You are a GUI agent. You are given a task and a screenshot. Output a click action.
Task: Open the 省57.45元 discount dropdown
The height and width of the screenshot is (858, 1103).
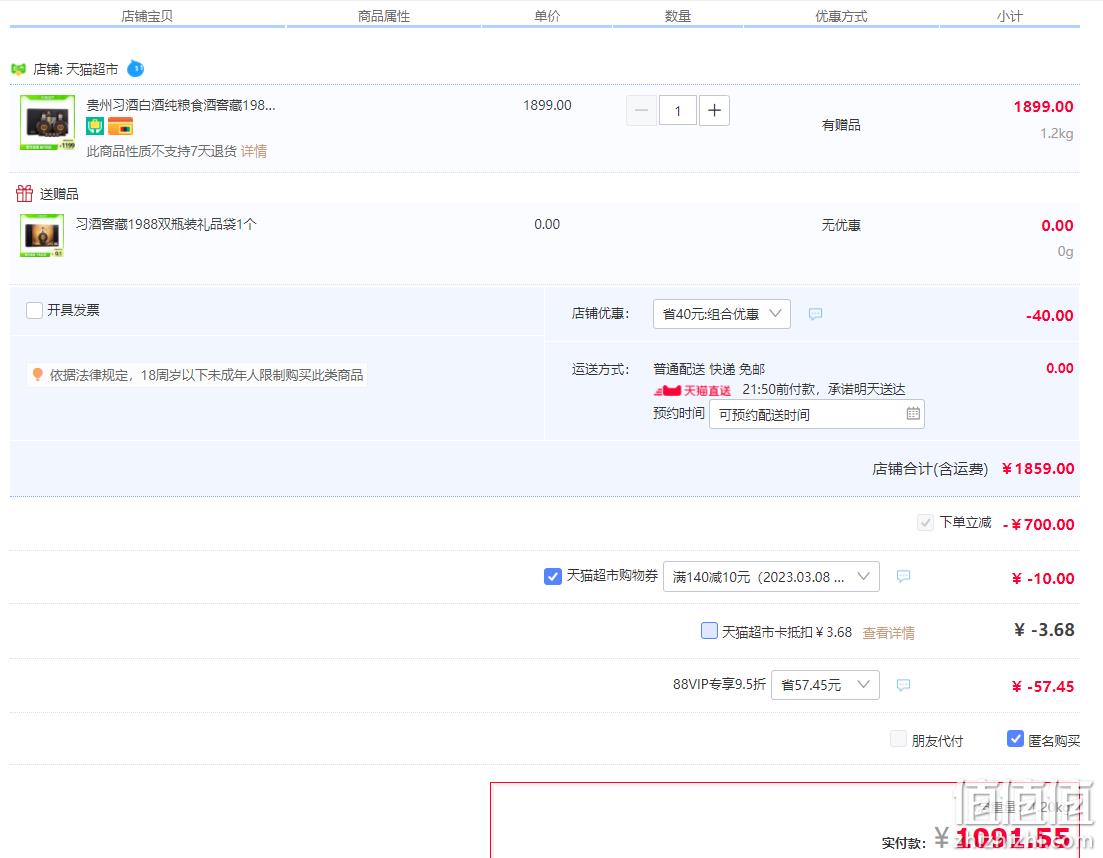click(825, 685)
